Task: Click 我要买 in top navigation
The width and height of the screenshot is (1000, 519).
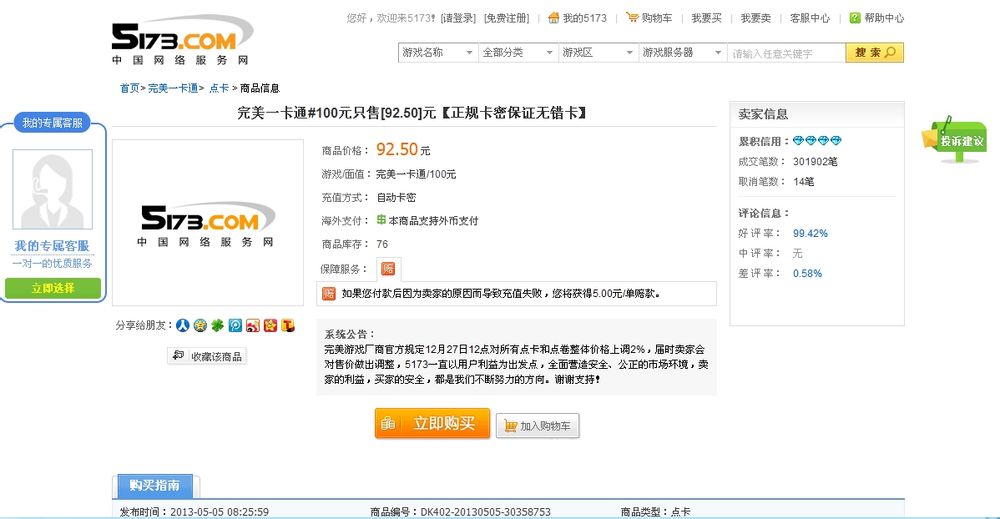Action: click(x=707, y=18)
